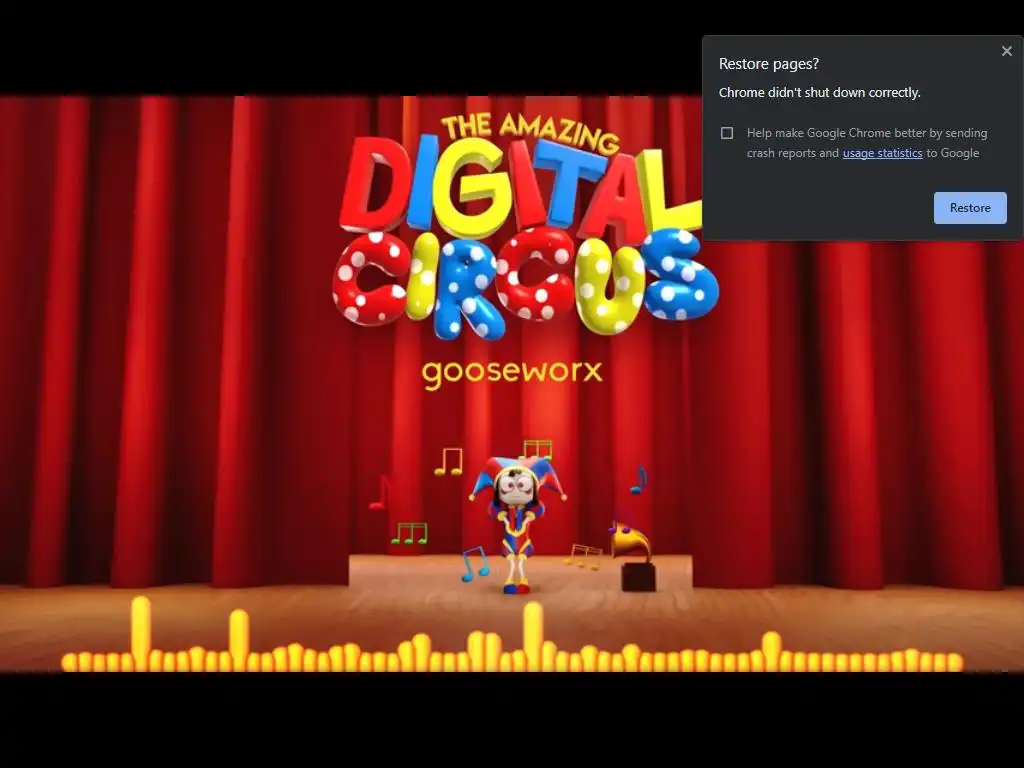Close the Restore pages popup

(1006, 51)
